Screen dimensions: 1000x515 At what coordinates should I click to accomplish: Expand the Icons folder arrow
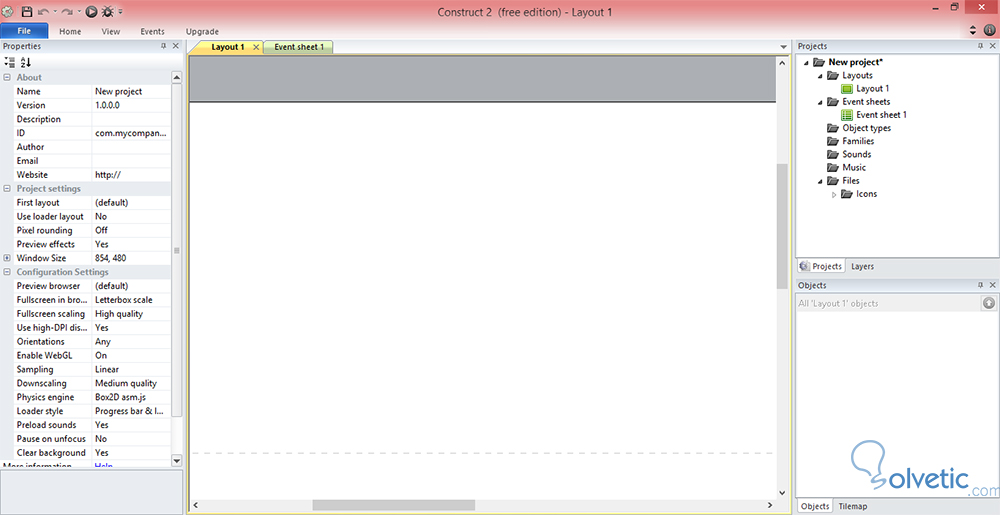834,194
